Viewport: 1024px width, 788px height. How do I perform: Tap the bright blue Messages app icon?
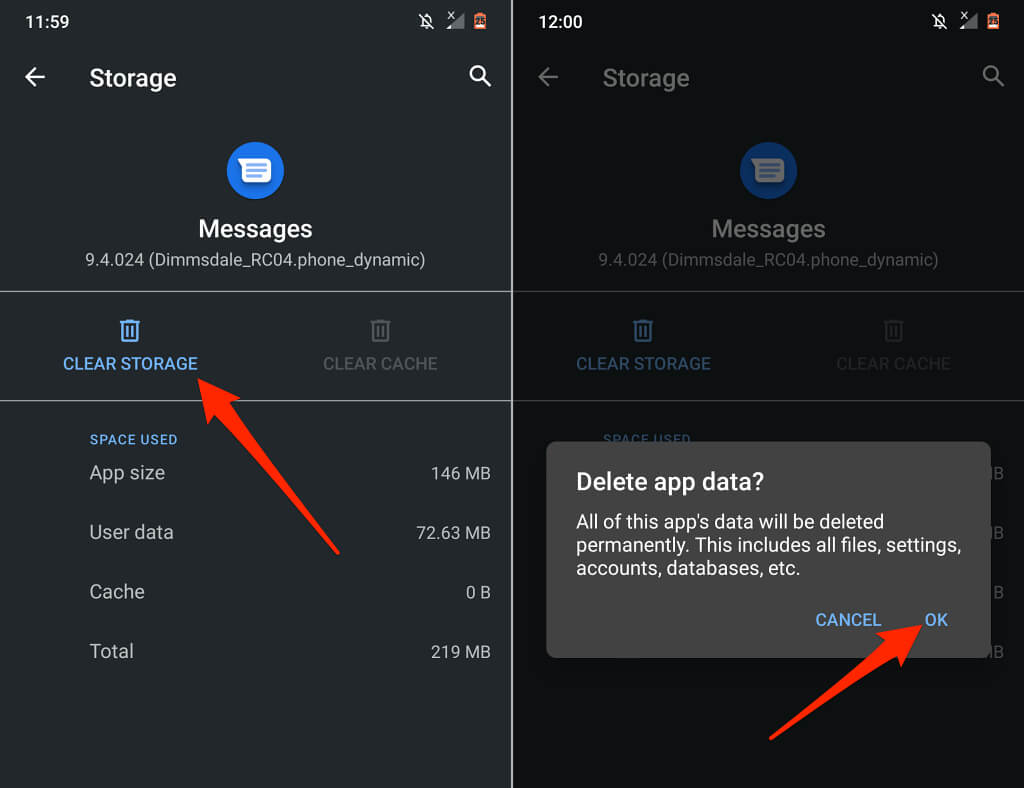[x=255, y=170]
